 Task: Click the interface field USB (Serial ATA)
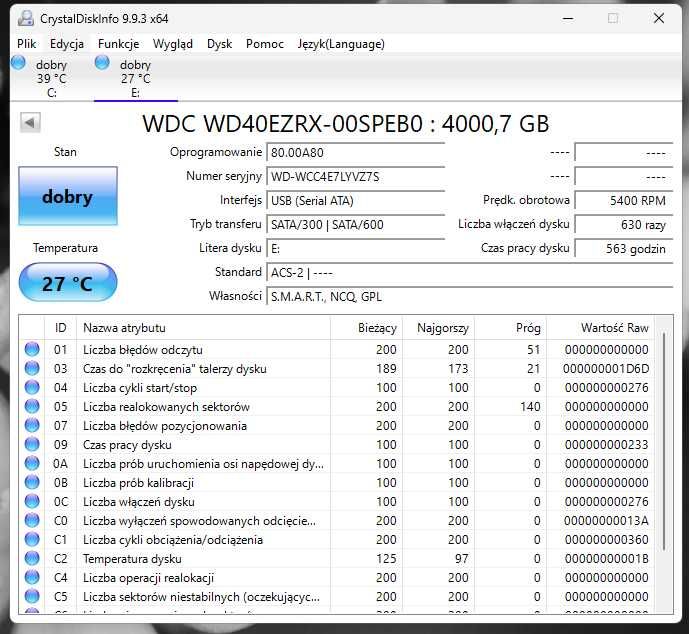pyautogui.click(x=355, y=201)
